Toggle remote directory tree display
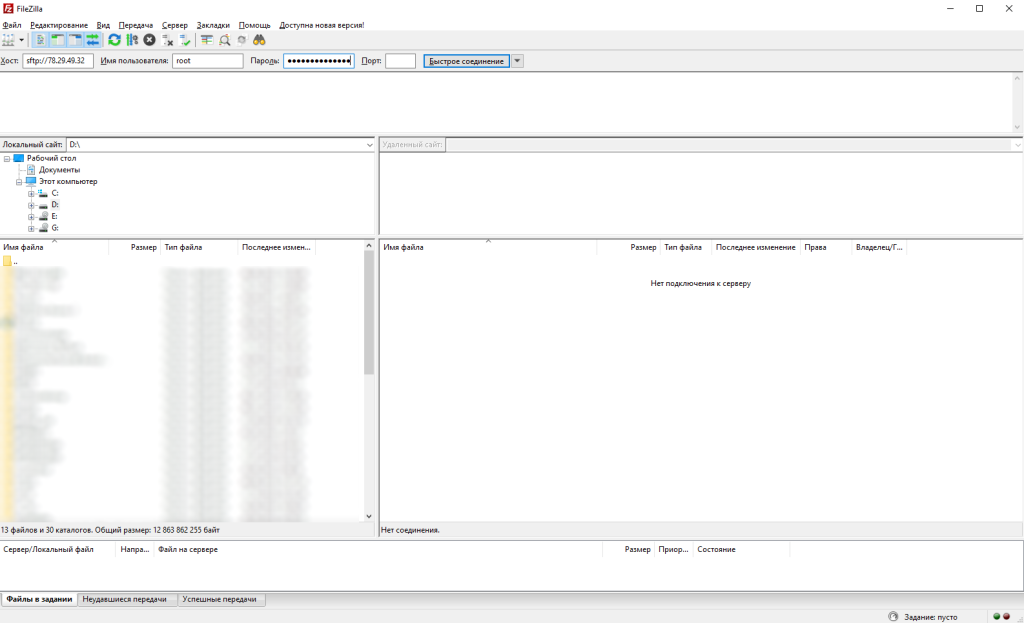1024x623 pixels. click(75, 40)
